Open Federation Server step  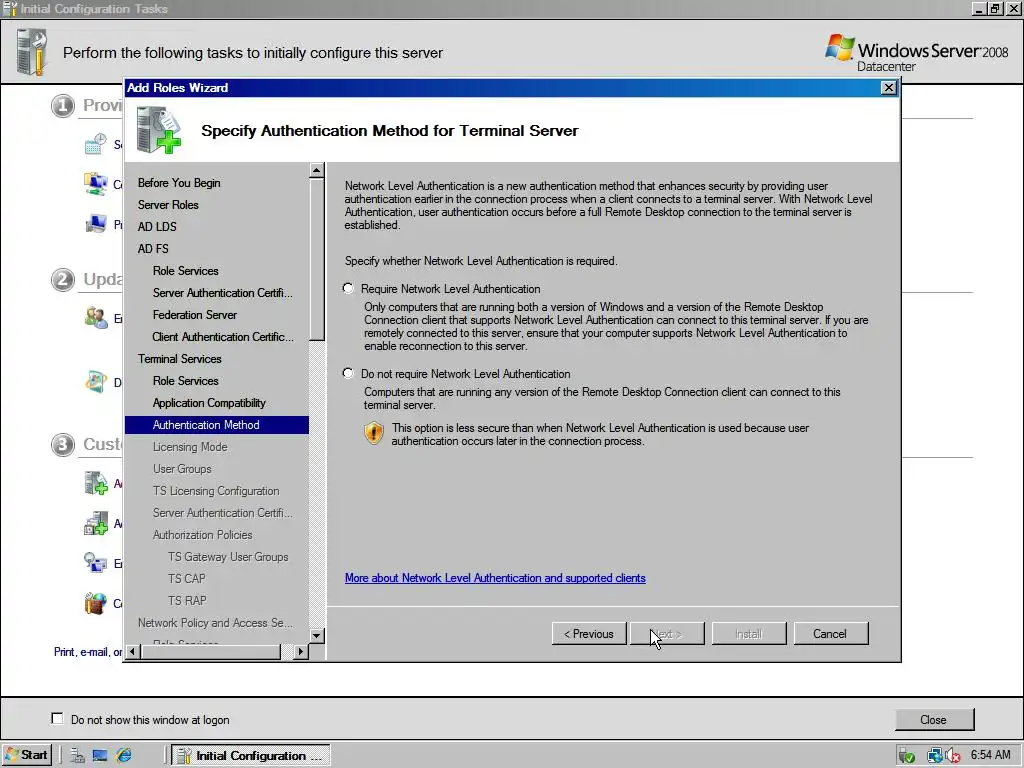click(x=195, y=315)
